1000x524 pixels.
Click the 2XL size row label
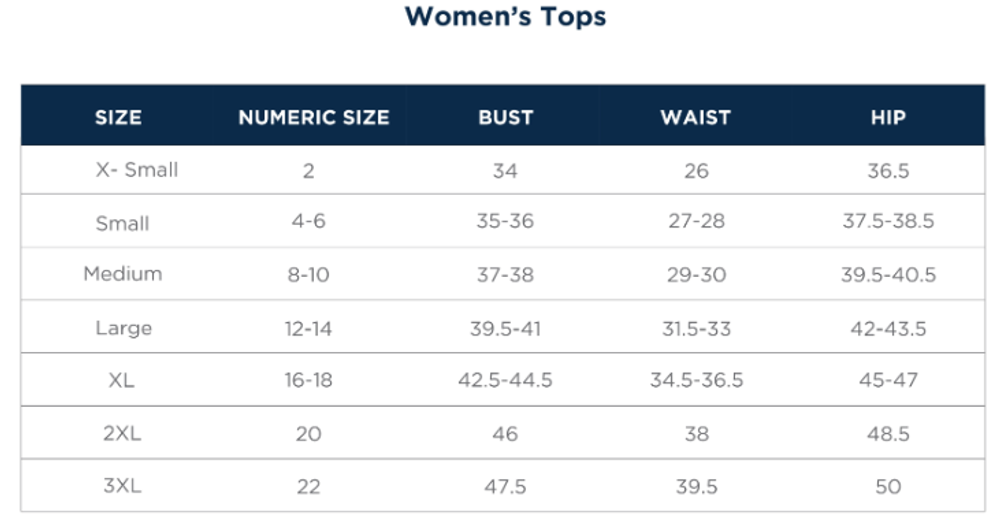[122, 434]
